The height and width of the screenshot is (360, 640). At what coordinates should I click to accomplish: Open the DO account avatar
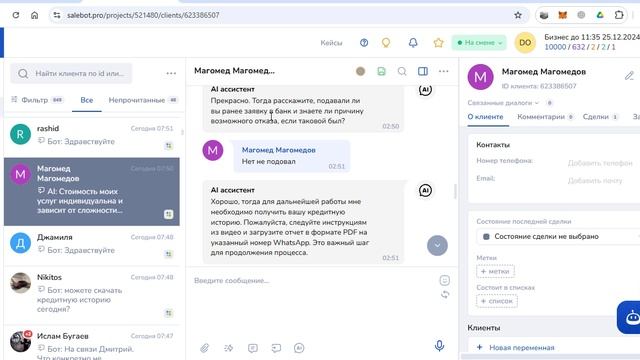tap(525, 42)
